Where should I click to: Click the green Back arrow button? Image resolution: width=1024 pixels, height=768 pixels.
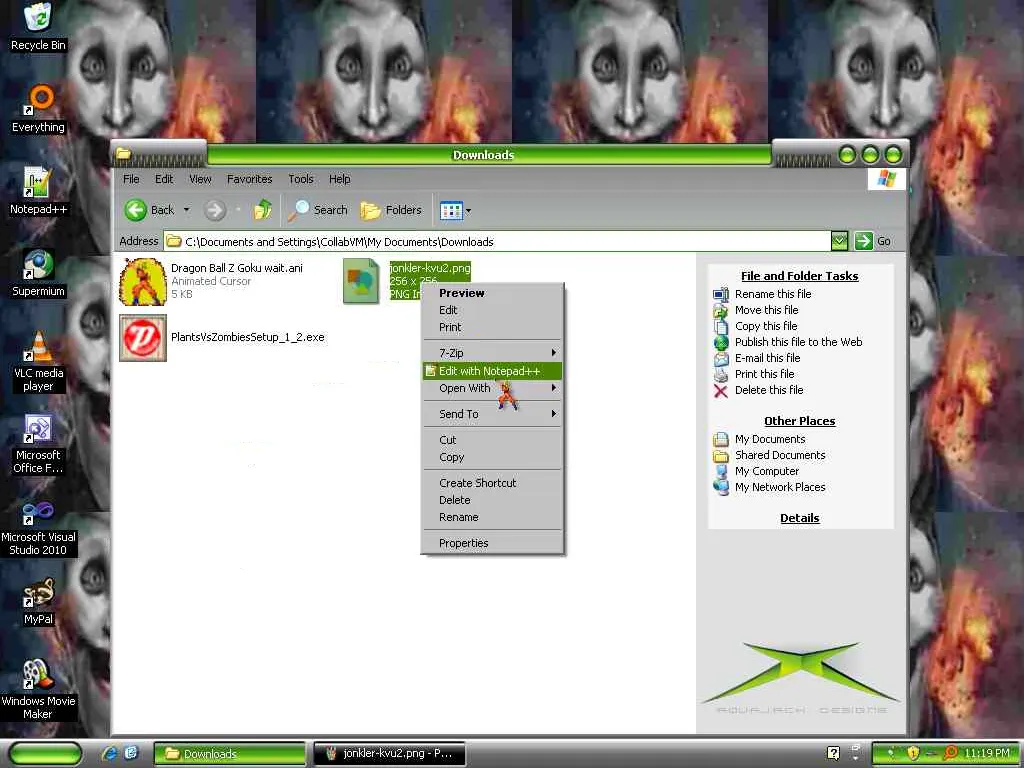point(135,210)
